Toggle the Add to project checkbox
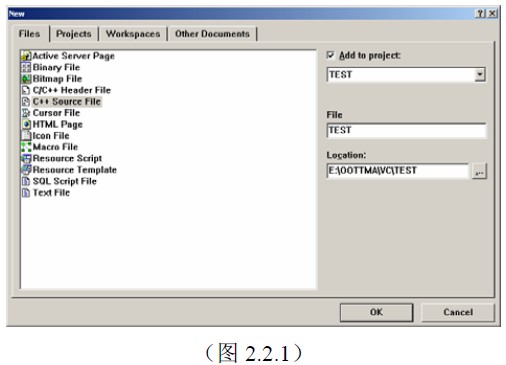 click(x=330, y=55)
